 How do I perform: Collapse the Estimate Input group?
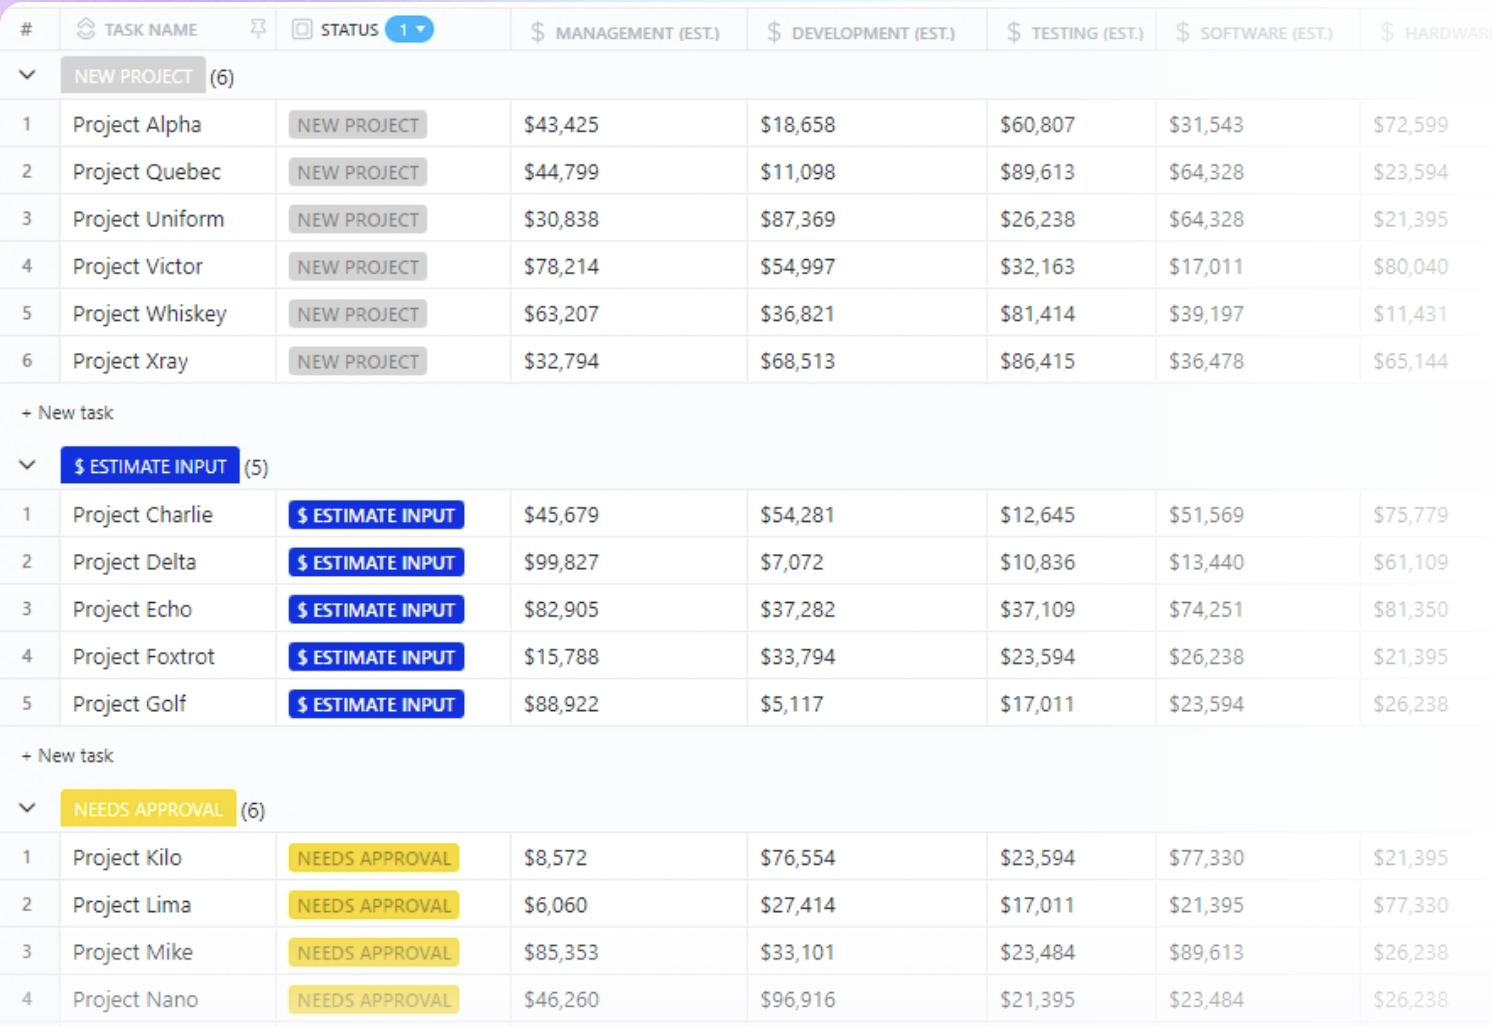27,466
